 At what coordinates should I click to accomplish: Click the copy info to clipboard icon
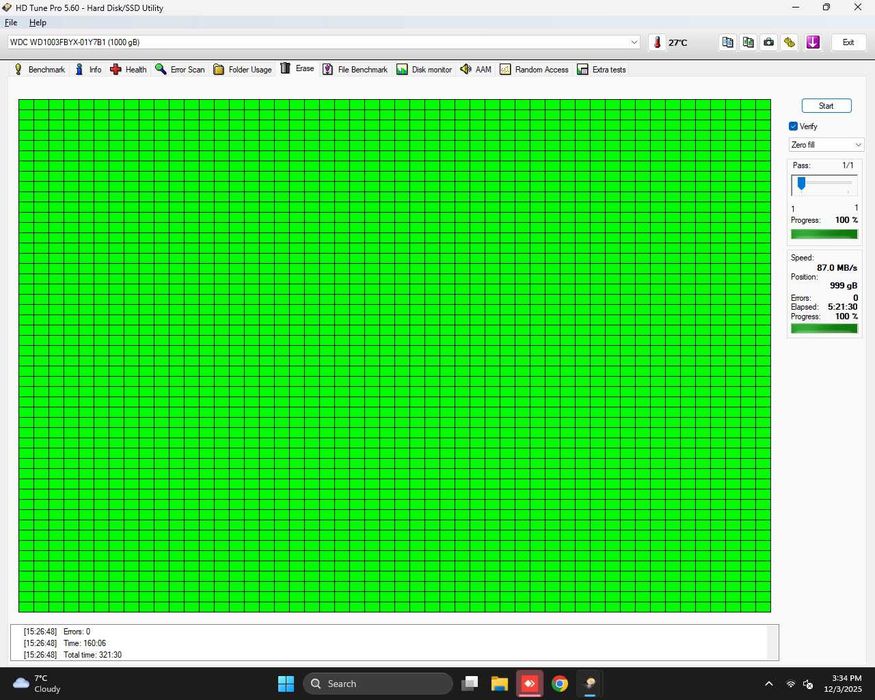(x=727, y=42)
